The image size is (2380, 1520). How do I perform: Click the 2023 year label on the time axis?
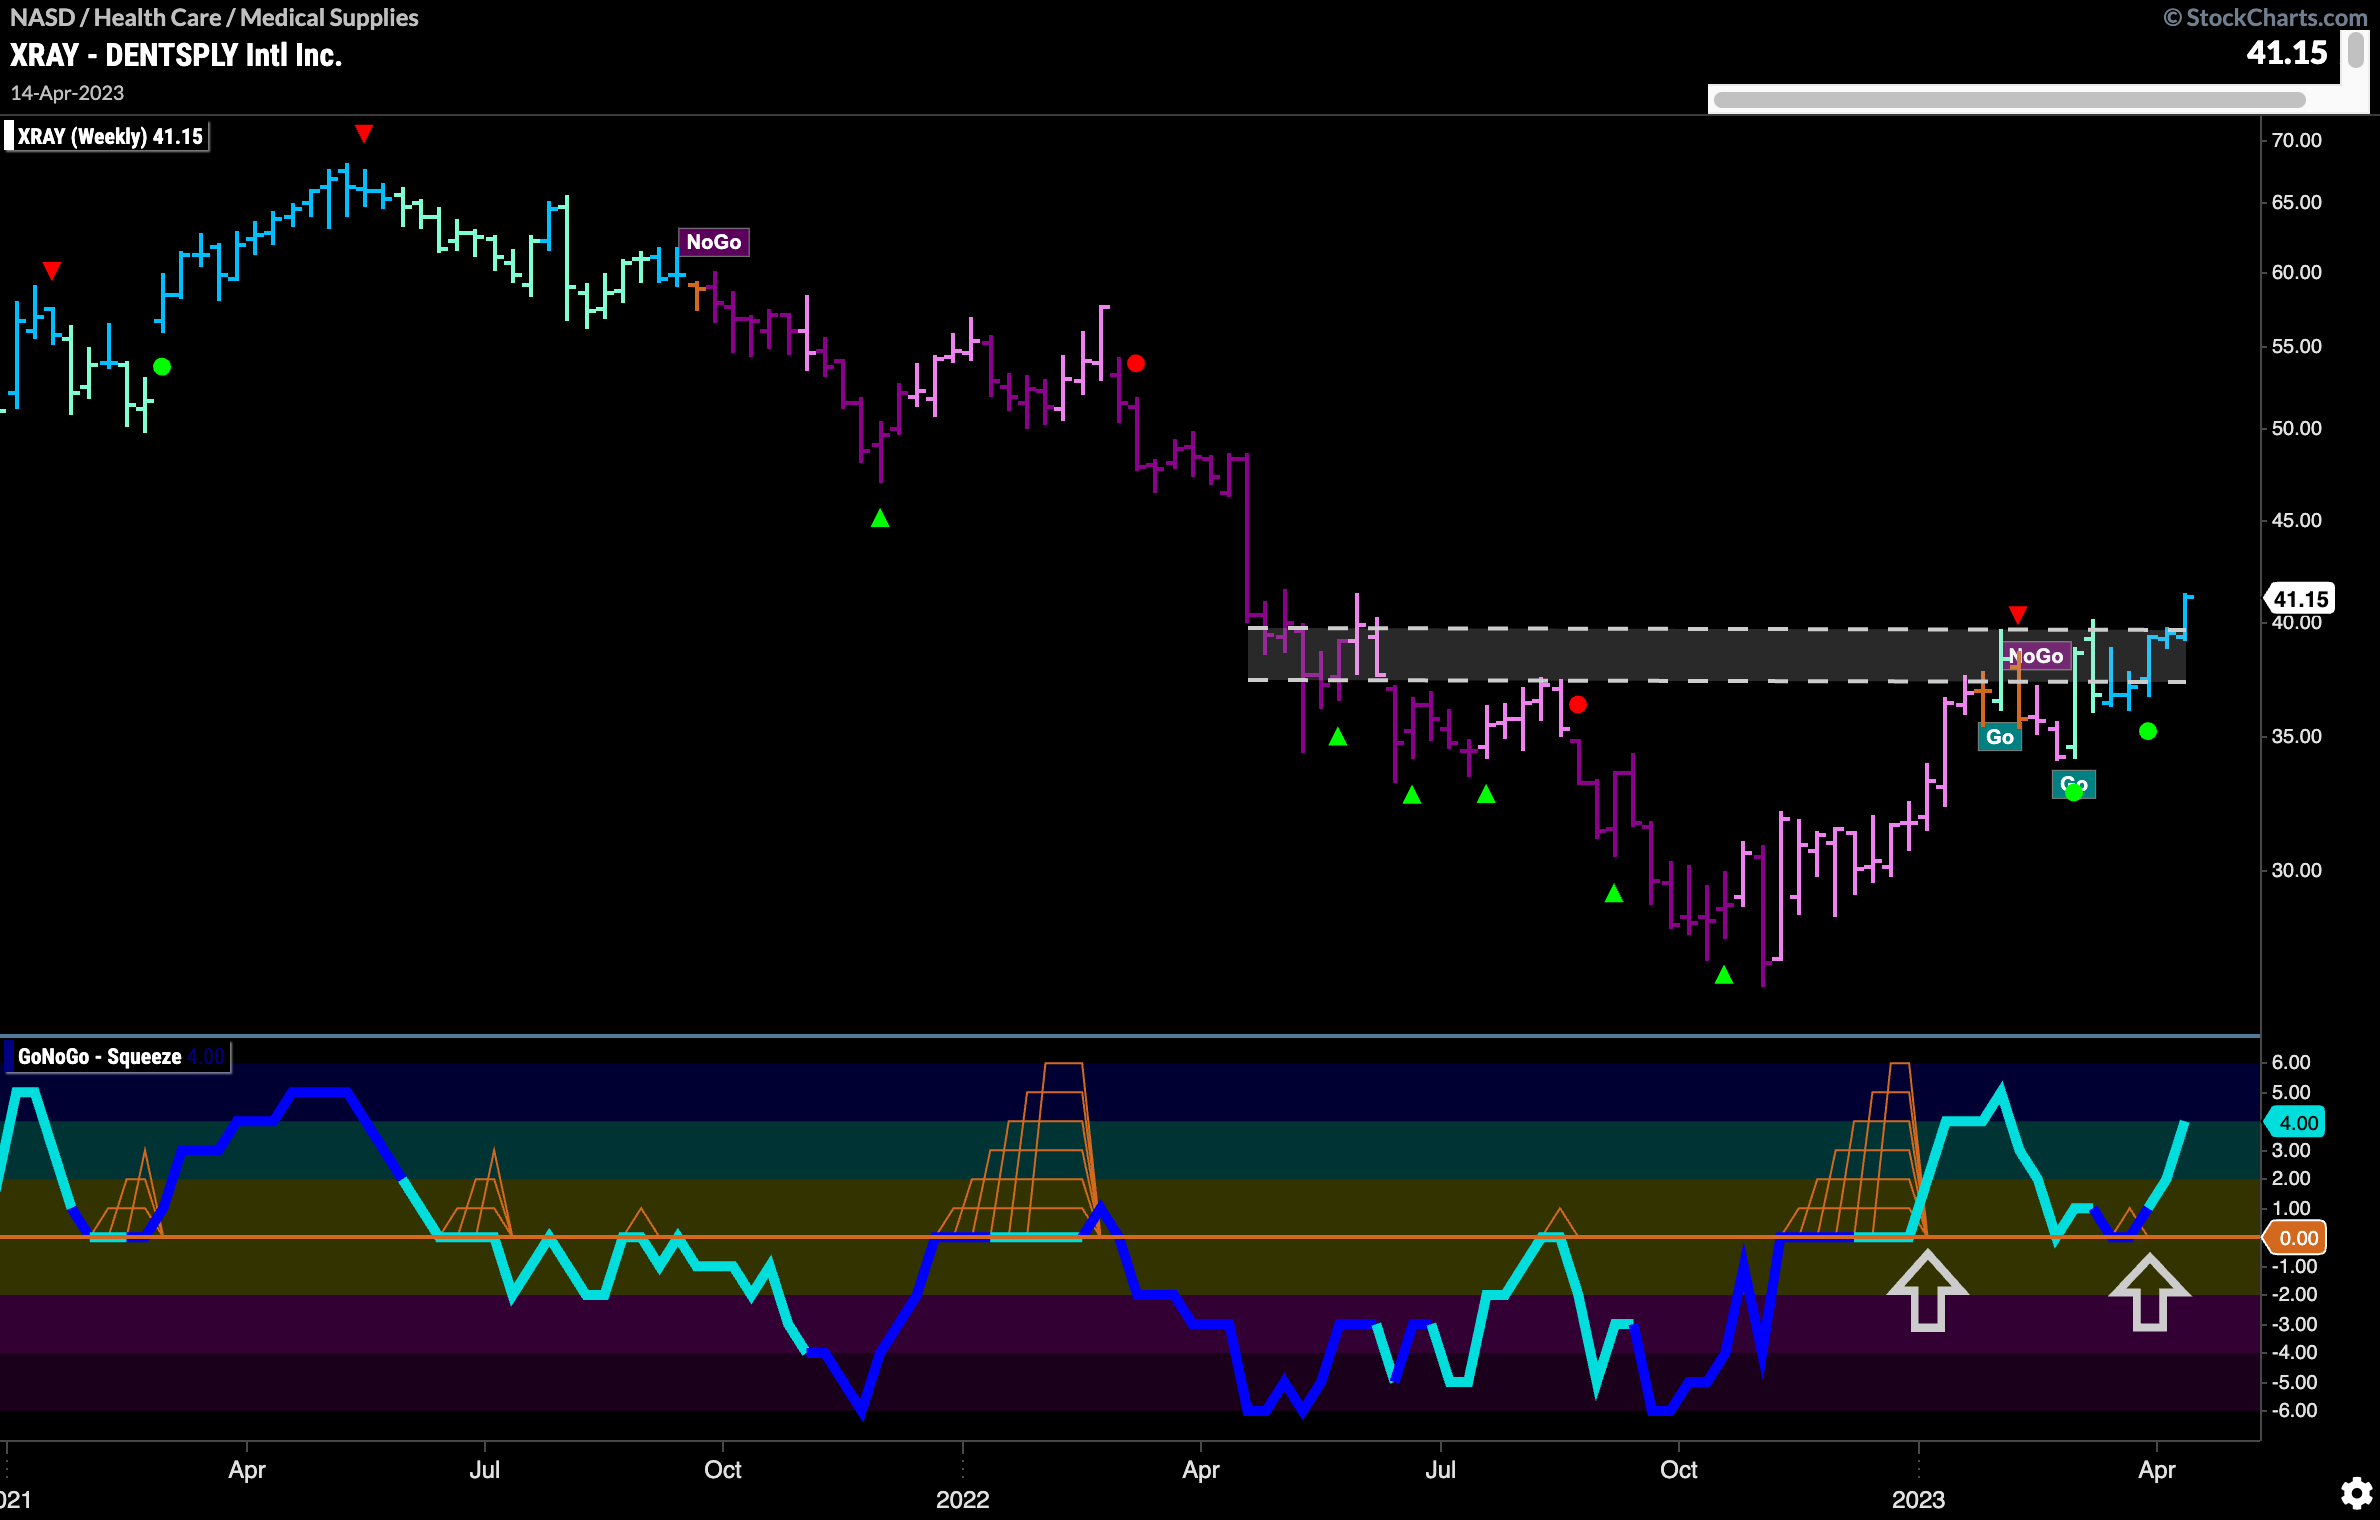(x=1918, y=1499)
